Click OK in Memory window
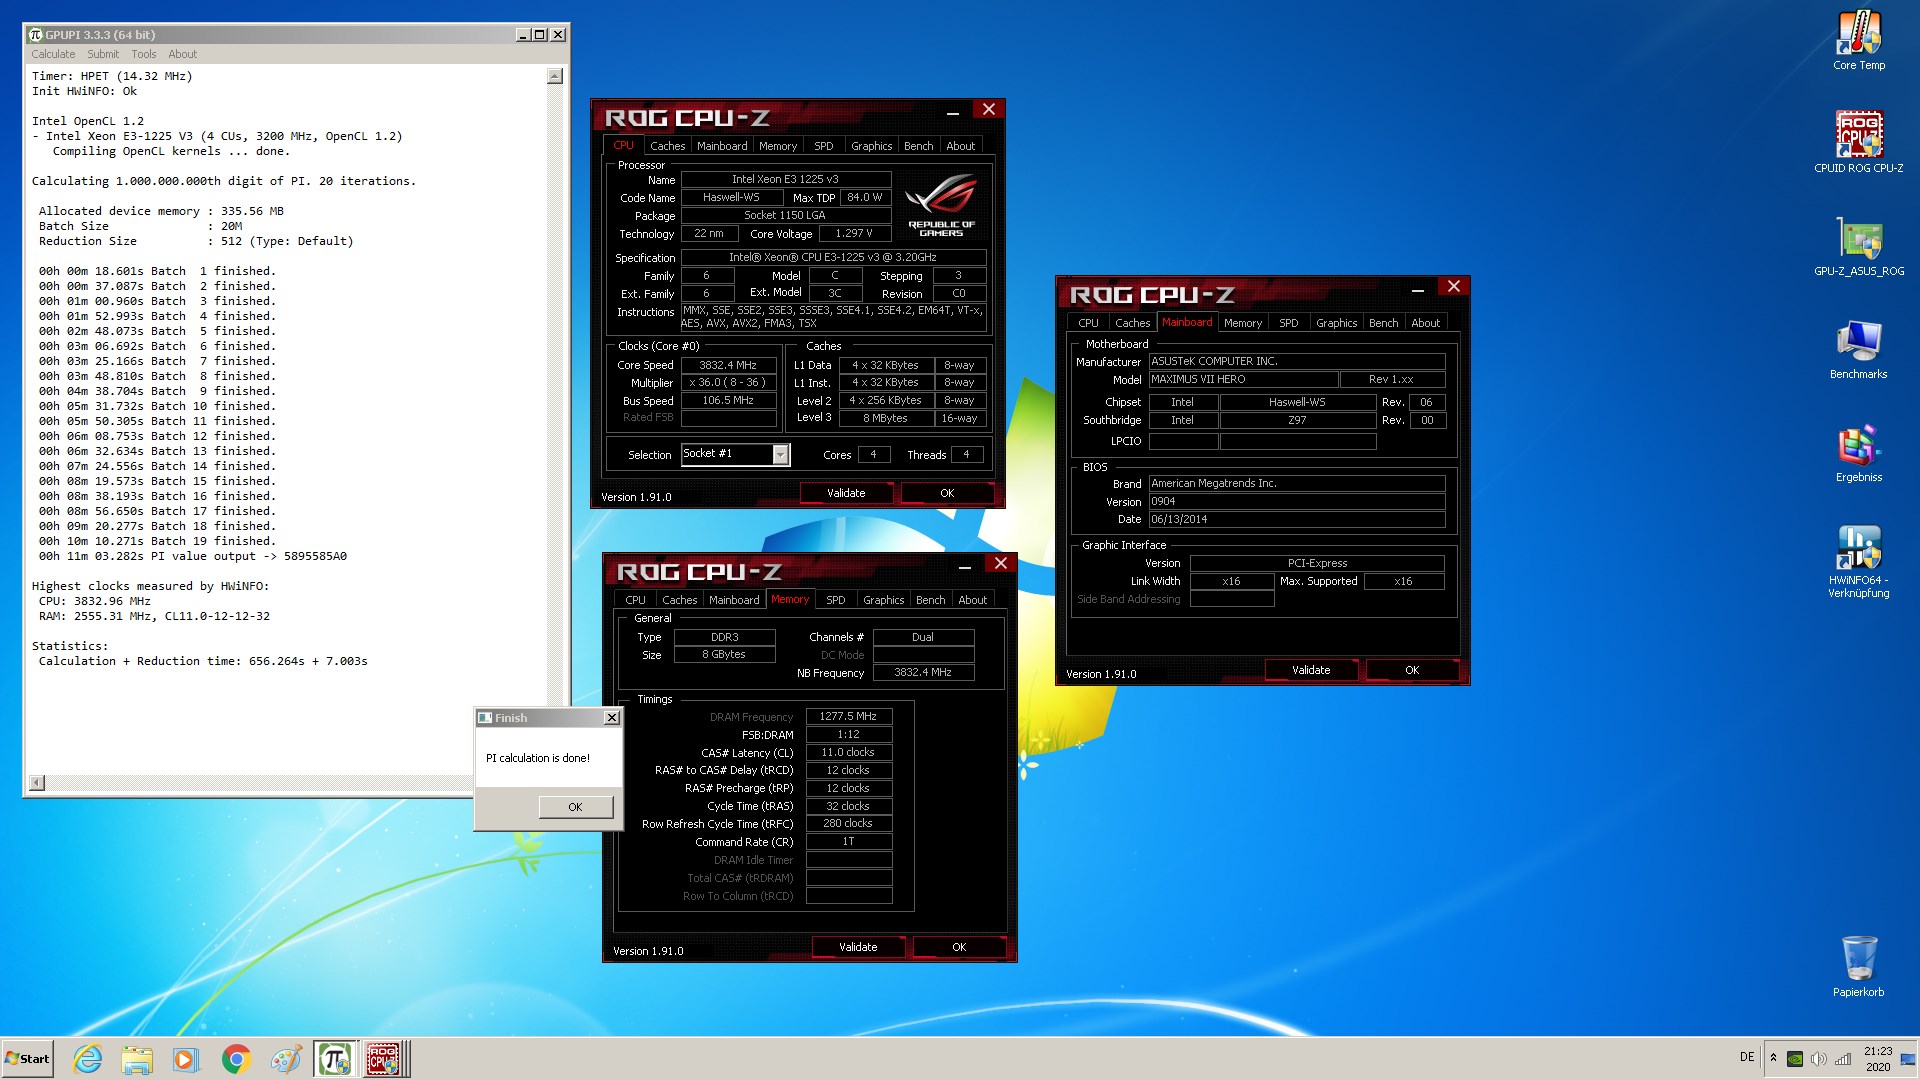The width and height of the screenshot is (1920, 1080). point(959,947)
